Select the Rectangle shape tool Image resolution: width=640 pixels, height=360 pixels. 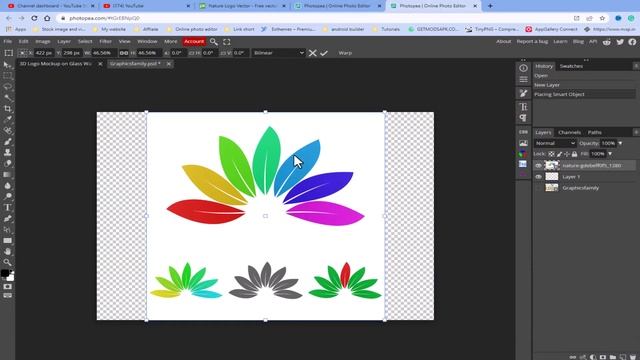pyautogui.click(x=7, y=241)
